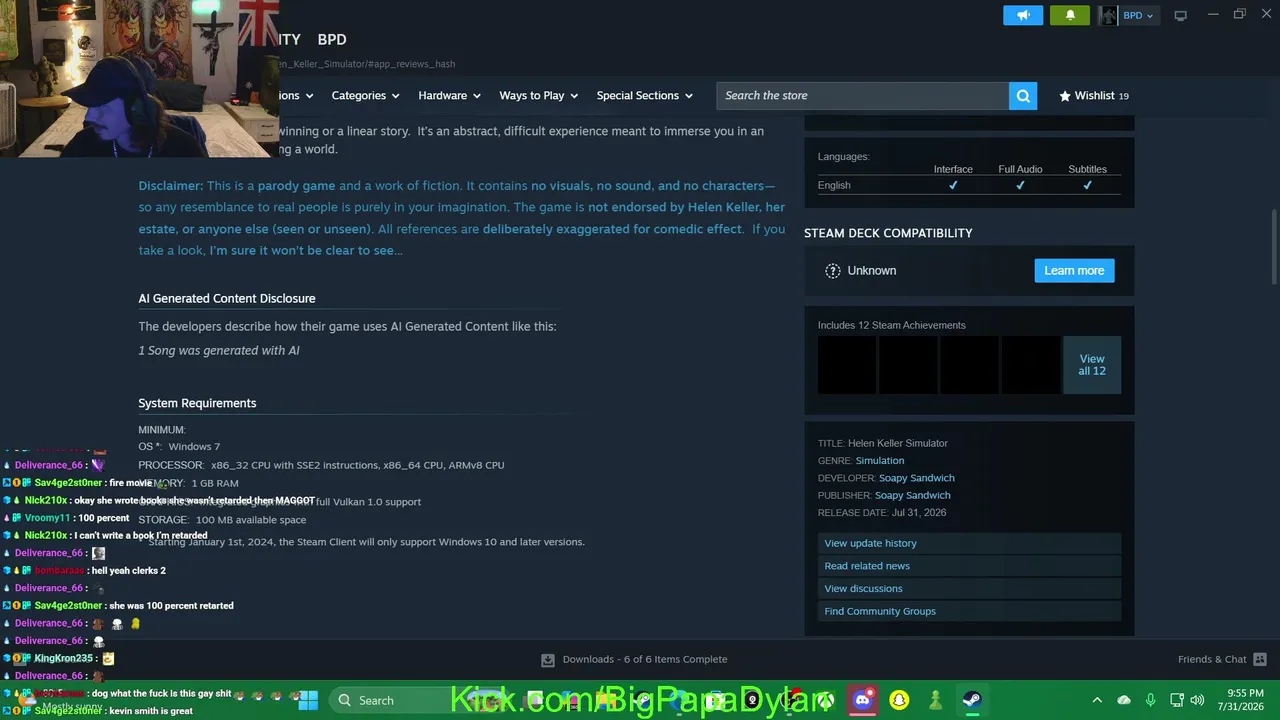The image size is (1280, 720).
Task: Open the Windows Start menu
Action: 308,700
